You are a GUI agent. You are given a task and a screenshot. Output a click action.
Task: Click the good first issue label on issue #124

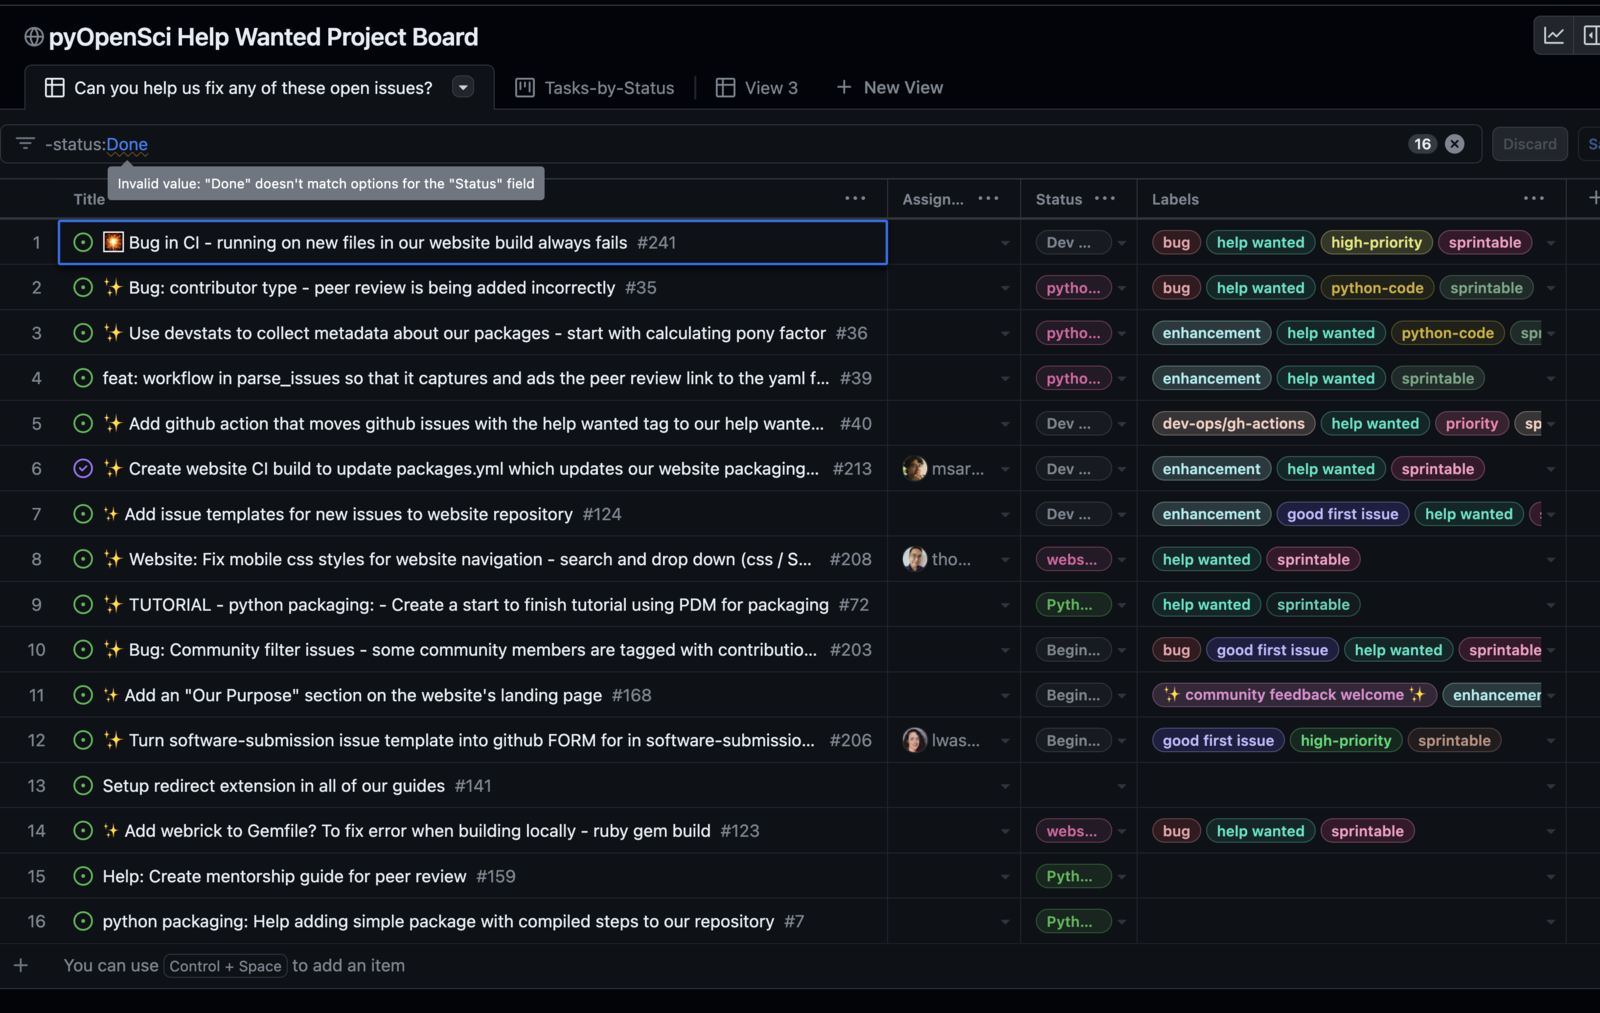1342,514
